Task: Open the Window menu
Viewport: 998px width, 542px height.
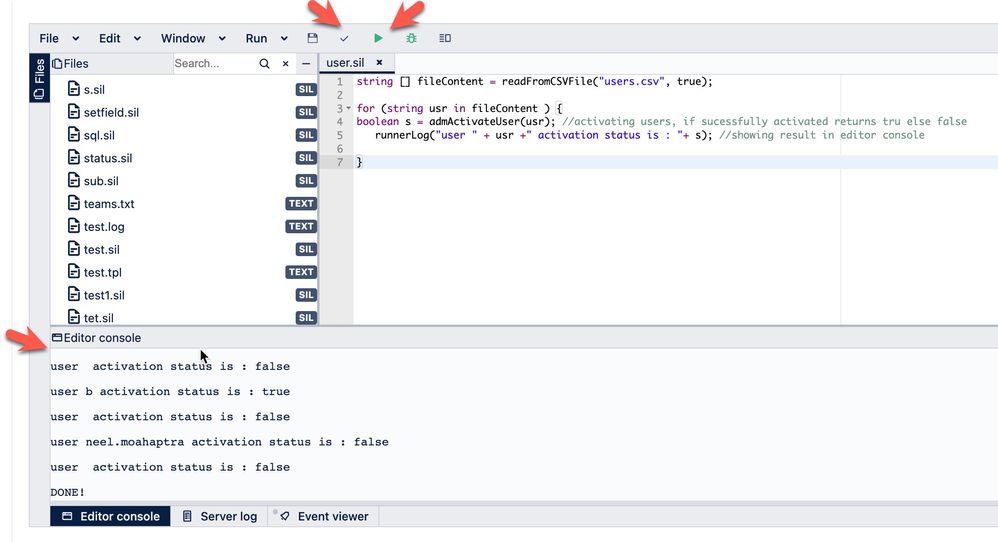Action: pos(183,38)
